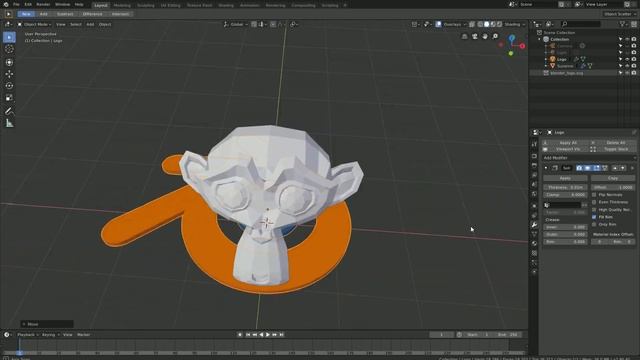Select the Select Box tool
The width and height of the screenshot is (640, 360).
point(9,37)
